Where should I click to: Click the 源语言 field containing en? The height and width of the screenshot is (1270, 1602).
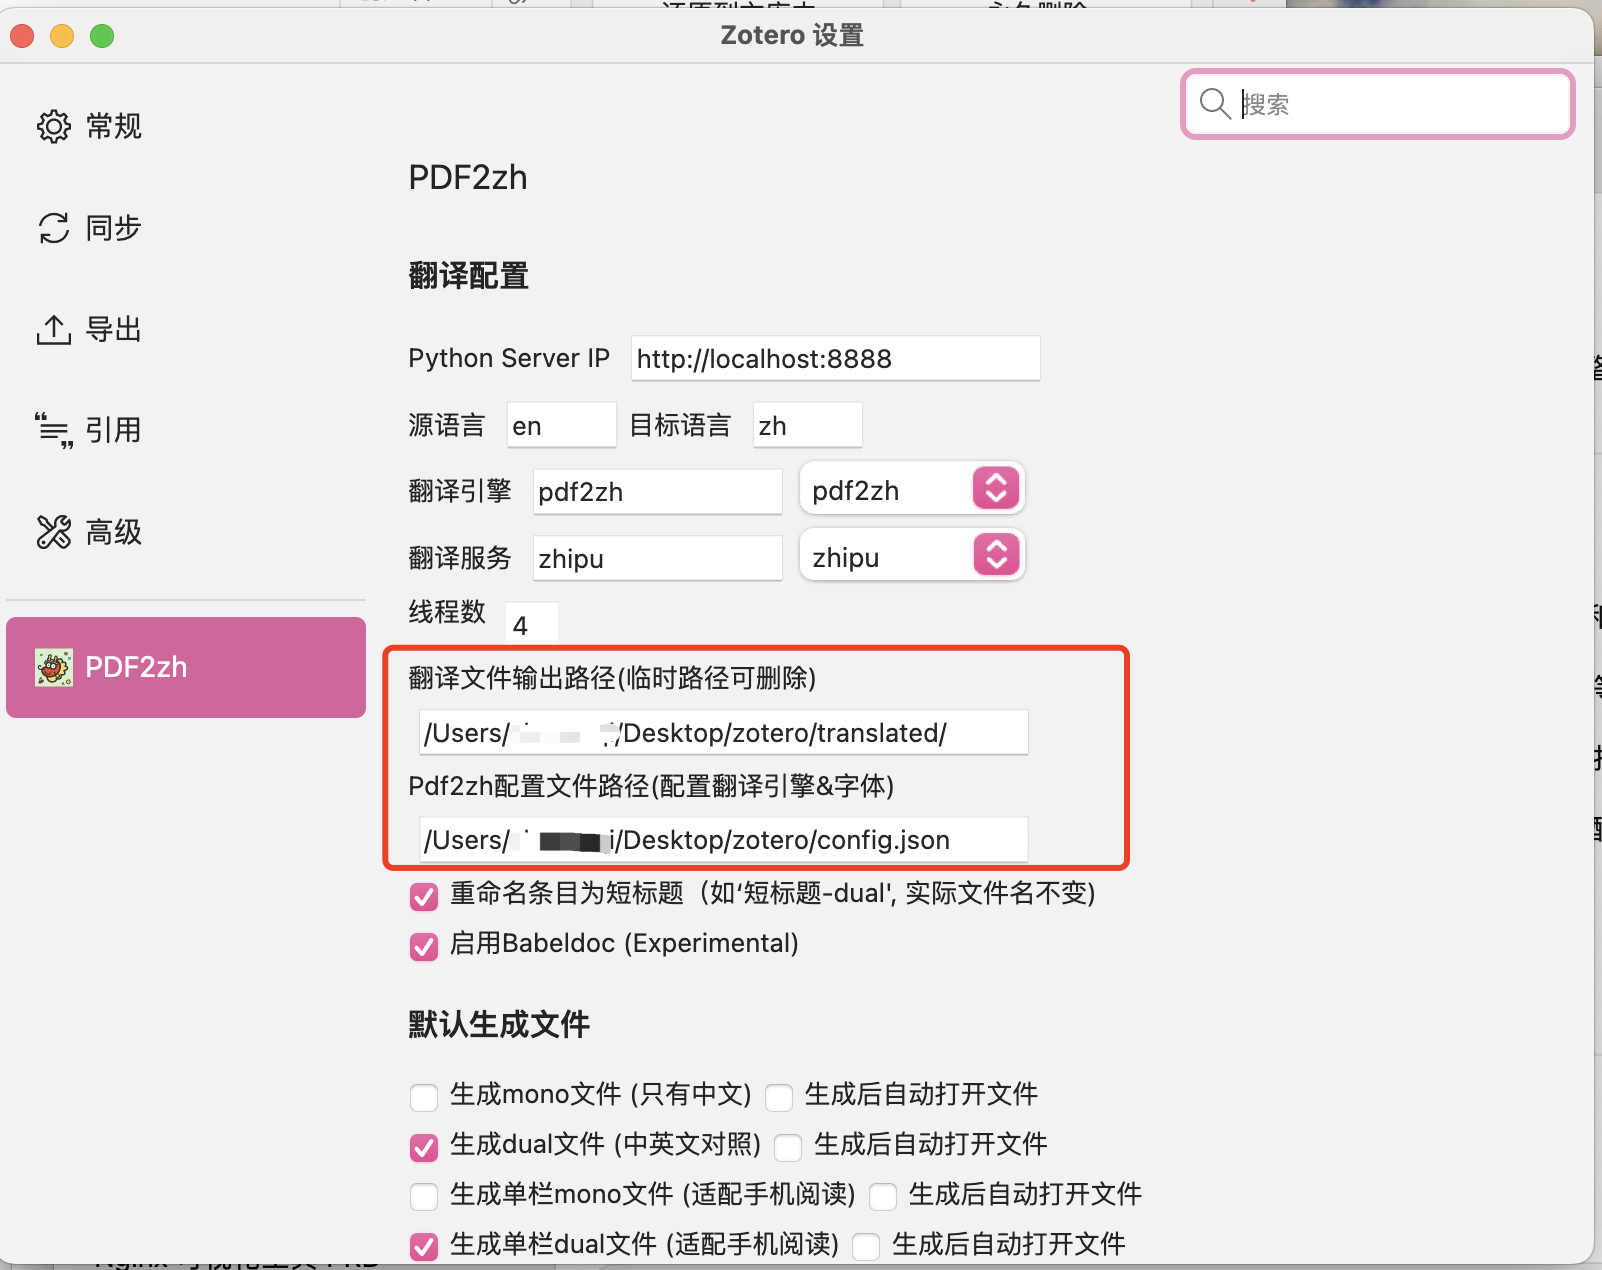[x=561, y=425]
